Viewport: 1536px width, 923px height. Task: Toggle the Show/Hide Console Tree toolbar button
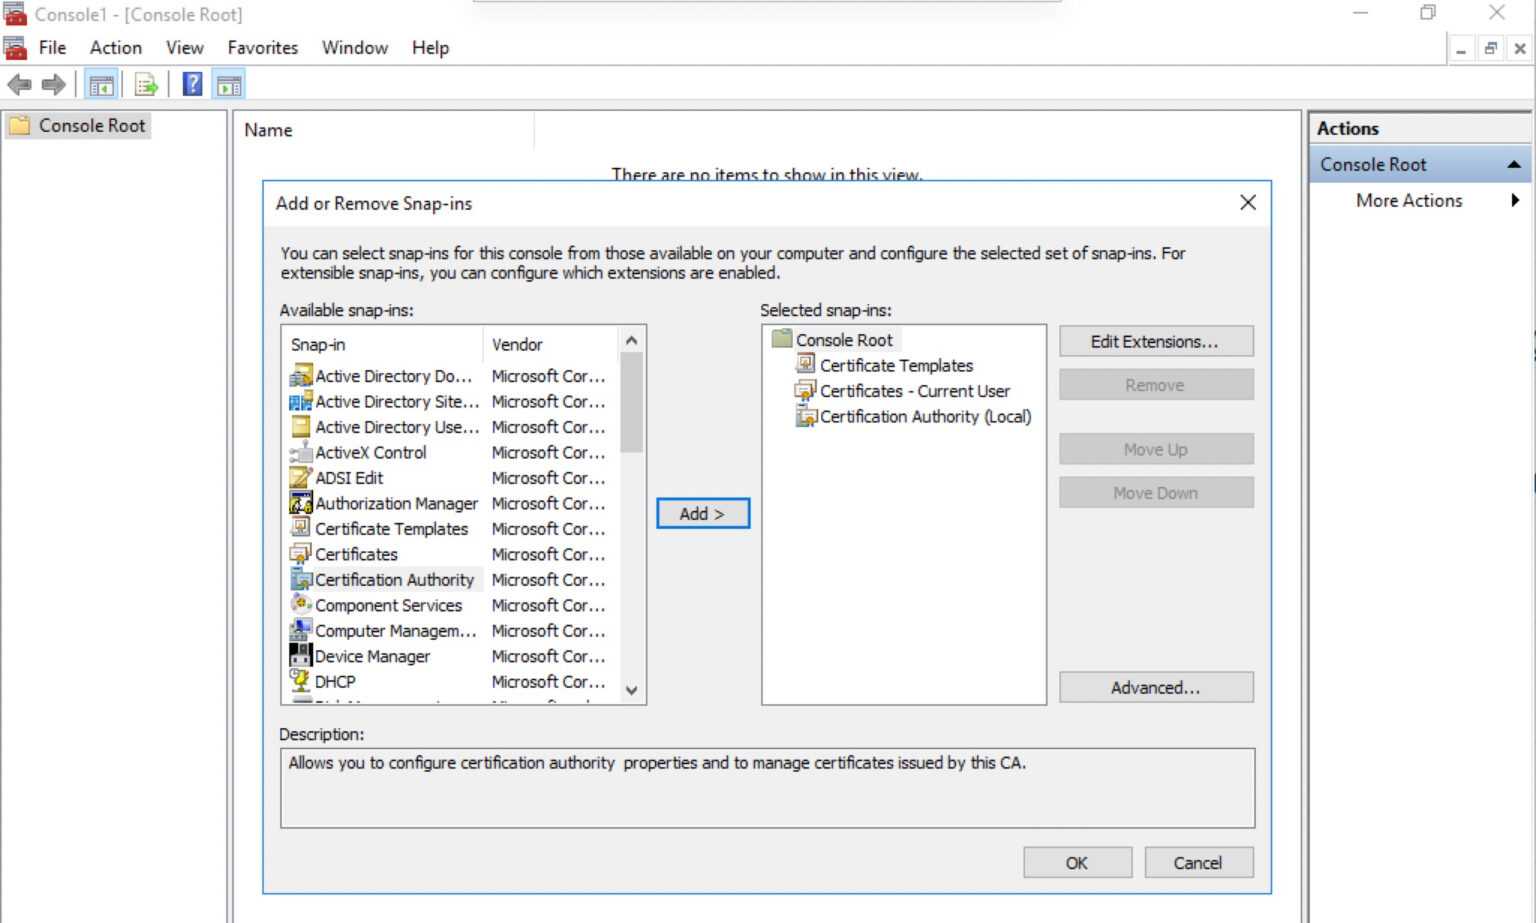(x=100, y=84)
